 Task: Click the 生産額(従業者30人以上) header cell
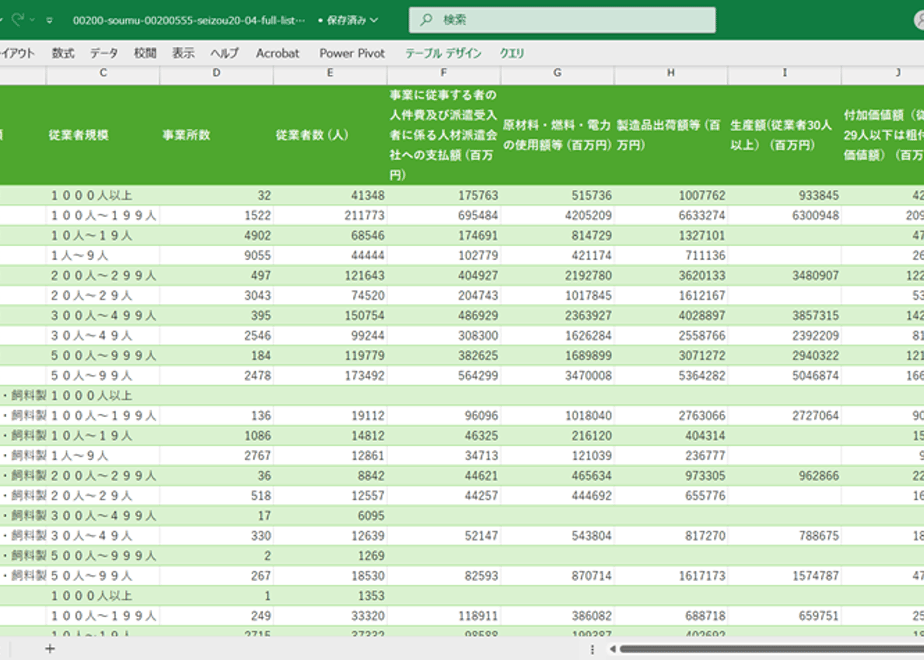784,135
